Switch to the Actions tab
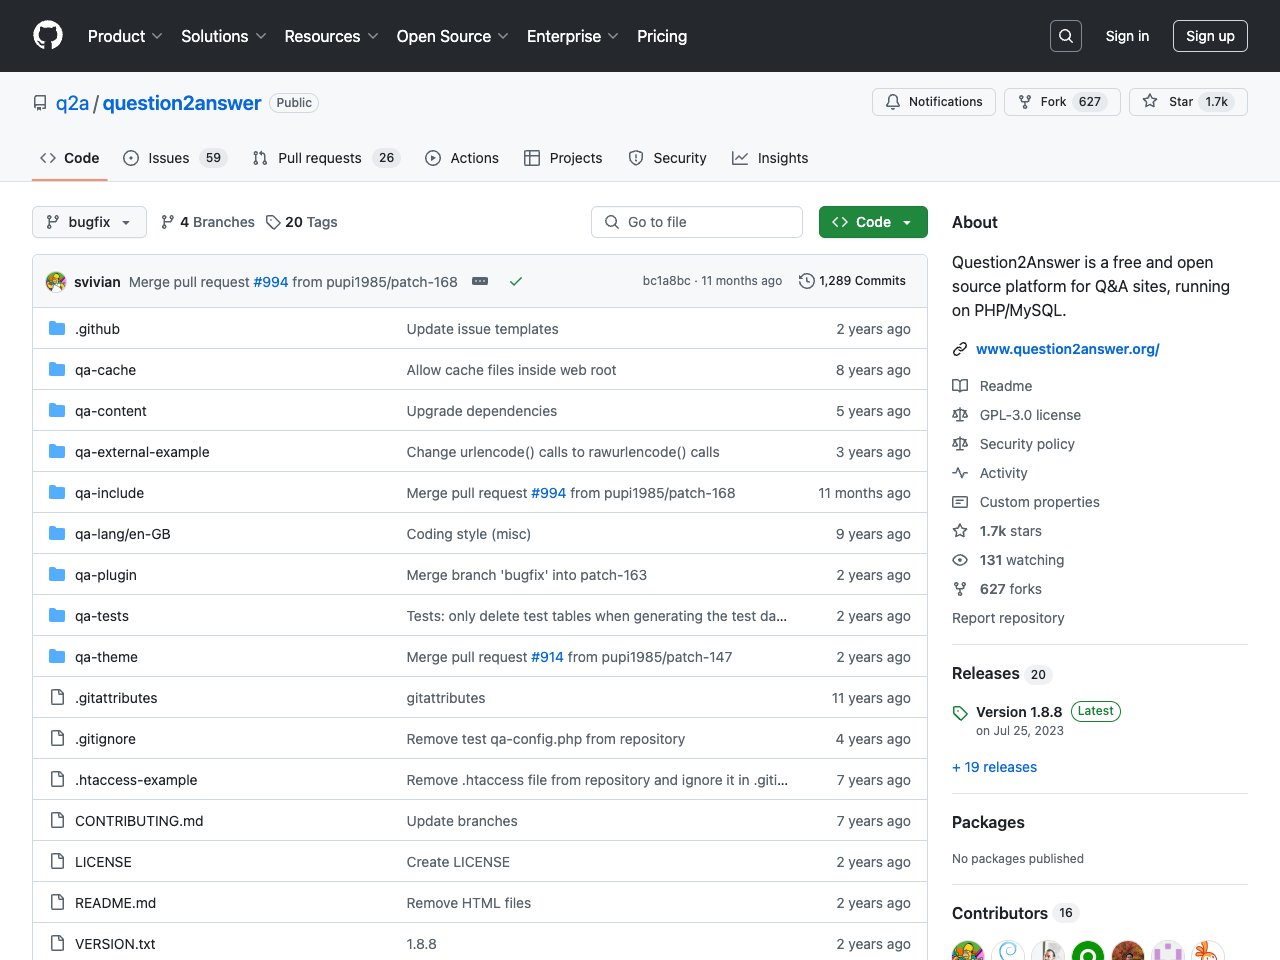 462,158
